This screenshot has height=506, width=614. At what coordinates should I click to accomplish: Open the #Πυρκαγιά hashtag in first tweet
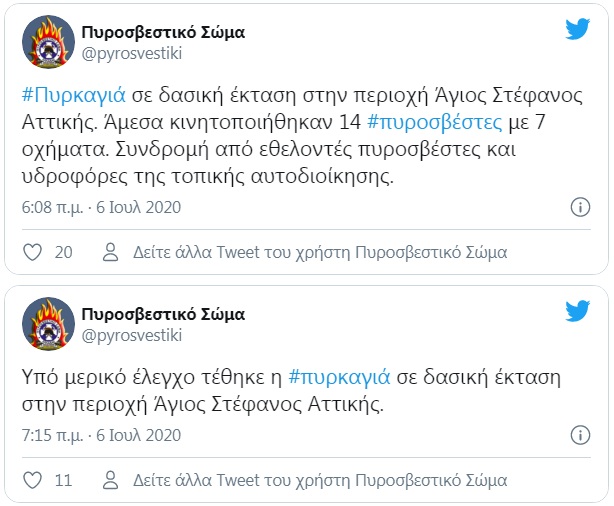tap(74, 95)
